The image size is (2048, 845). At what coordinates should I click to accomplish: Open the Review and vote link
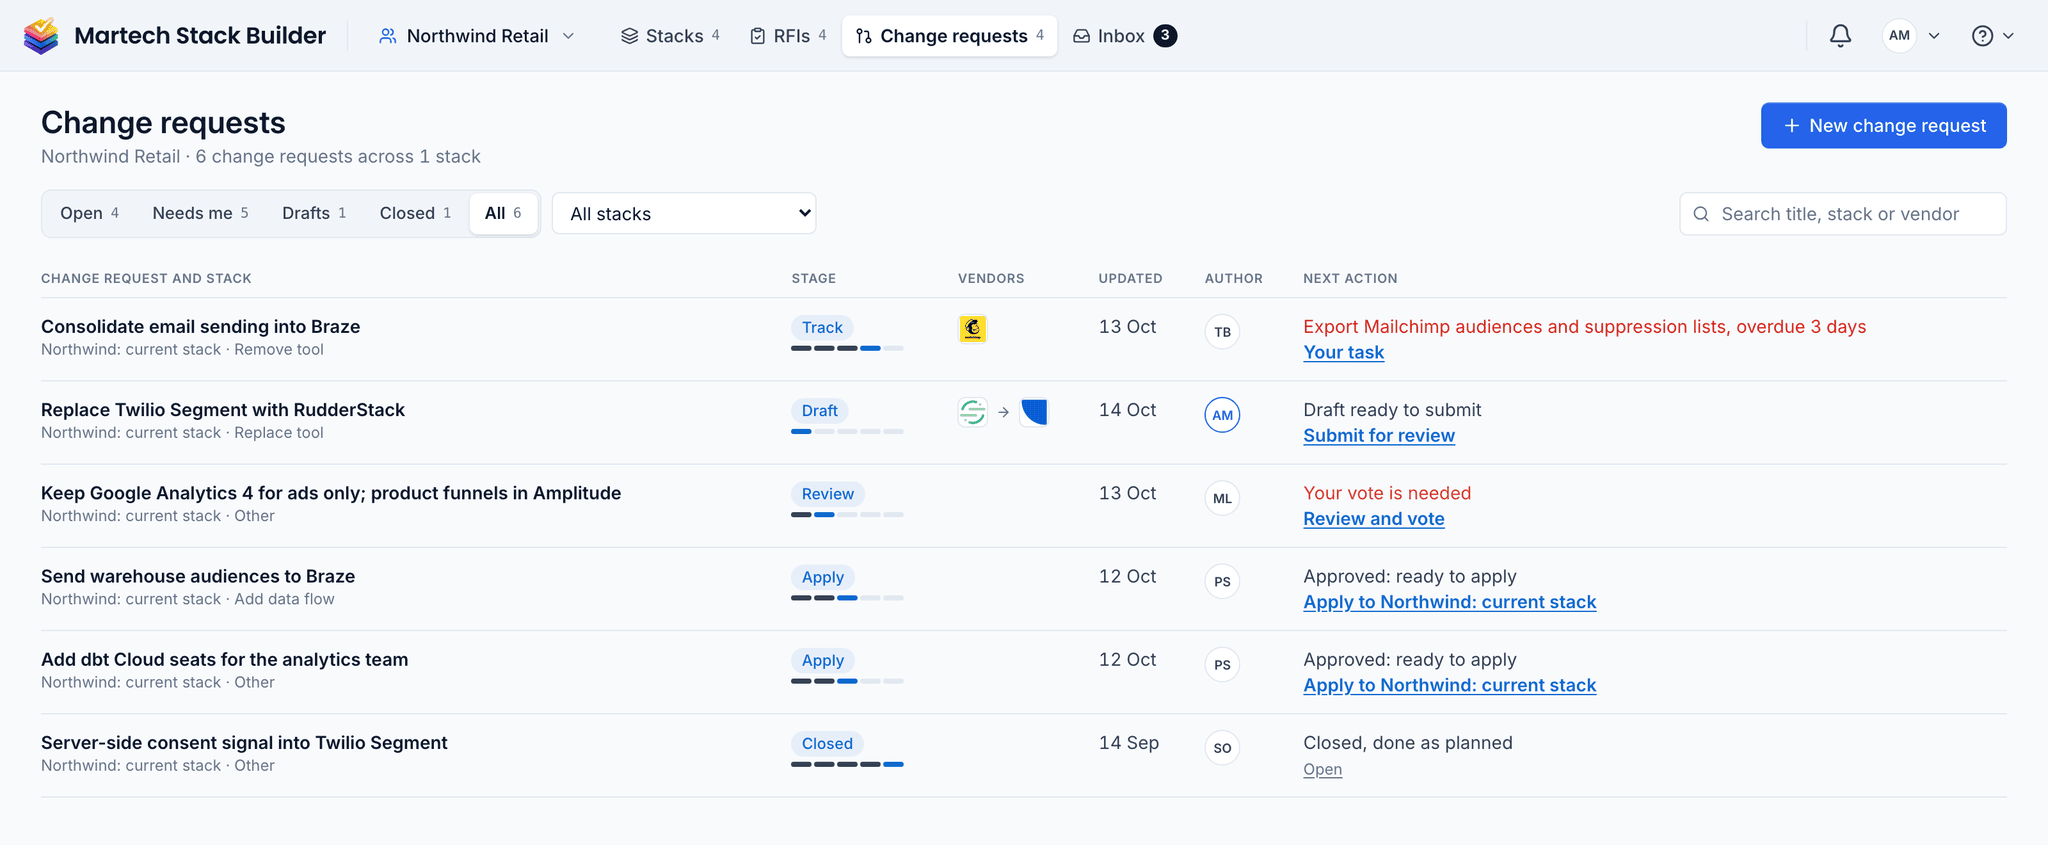click(1373, 519)
